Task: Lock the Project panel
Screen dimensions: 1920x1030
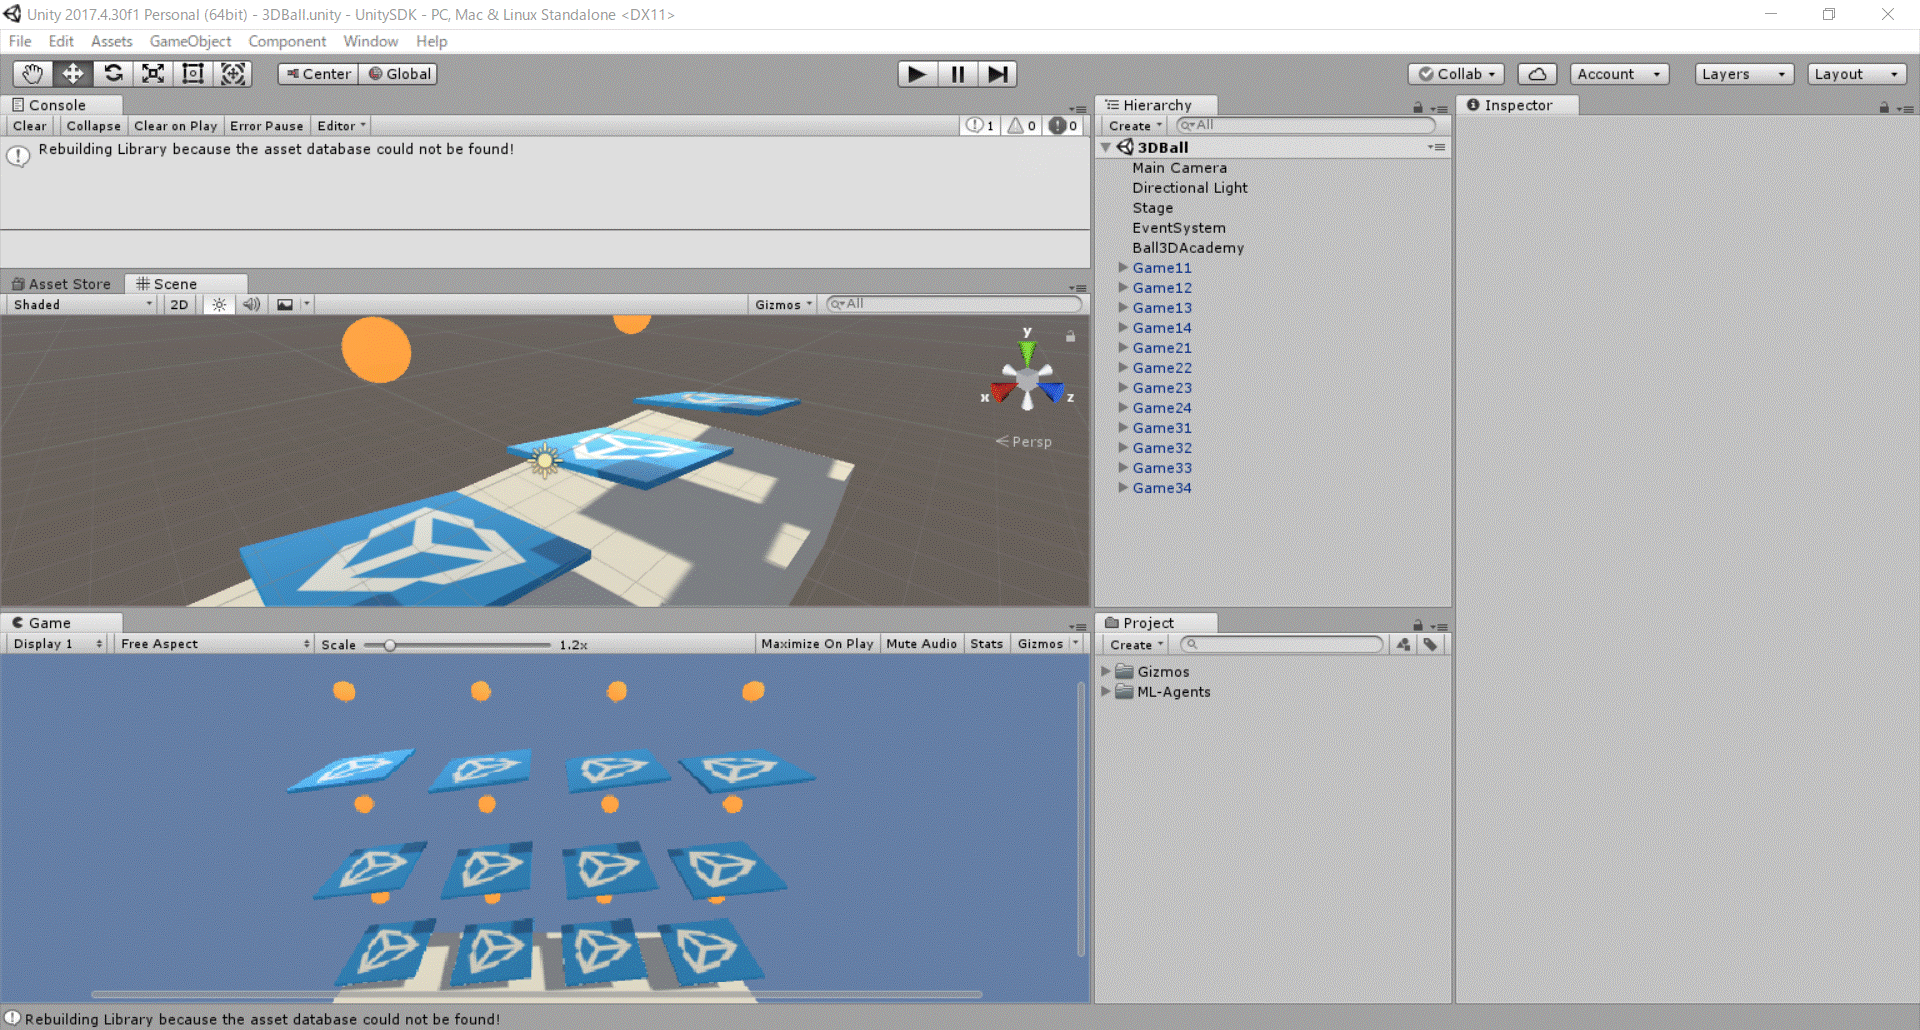Action: (1417, 625)
